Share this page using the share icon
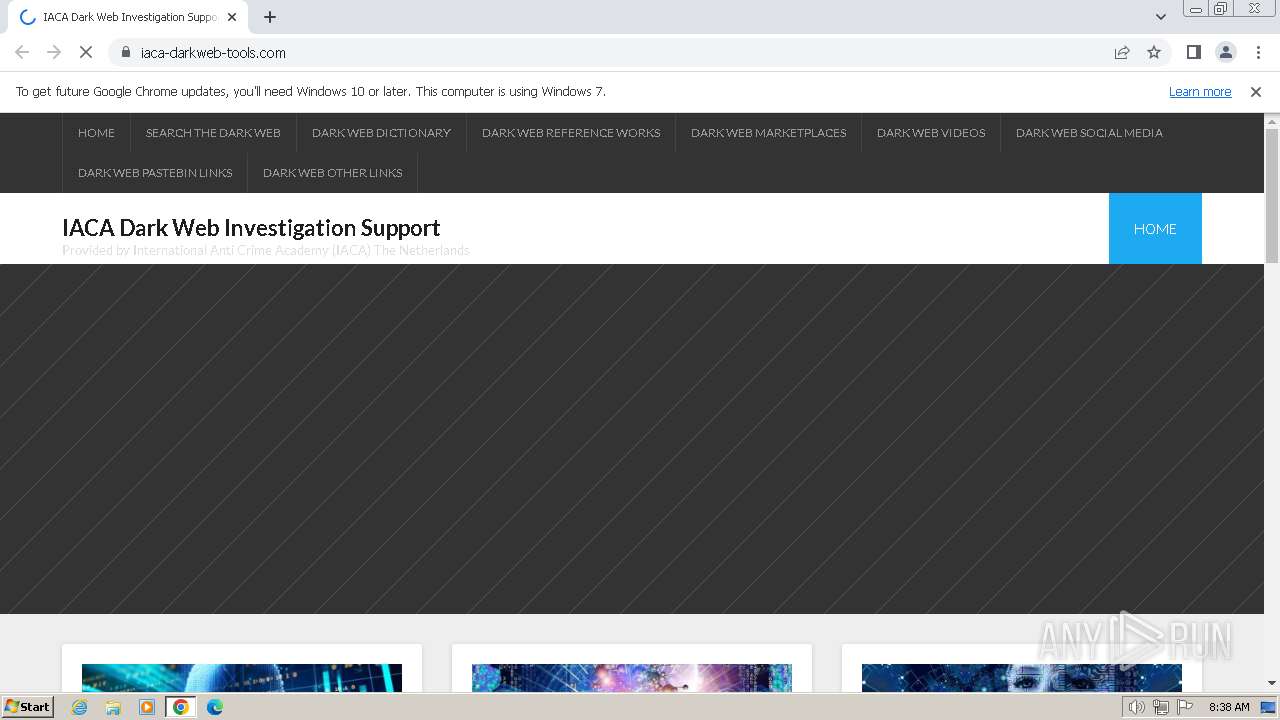 (1122, 52)
